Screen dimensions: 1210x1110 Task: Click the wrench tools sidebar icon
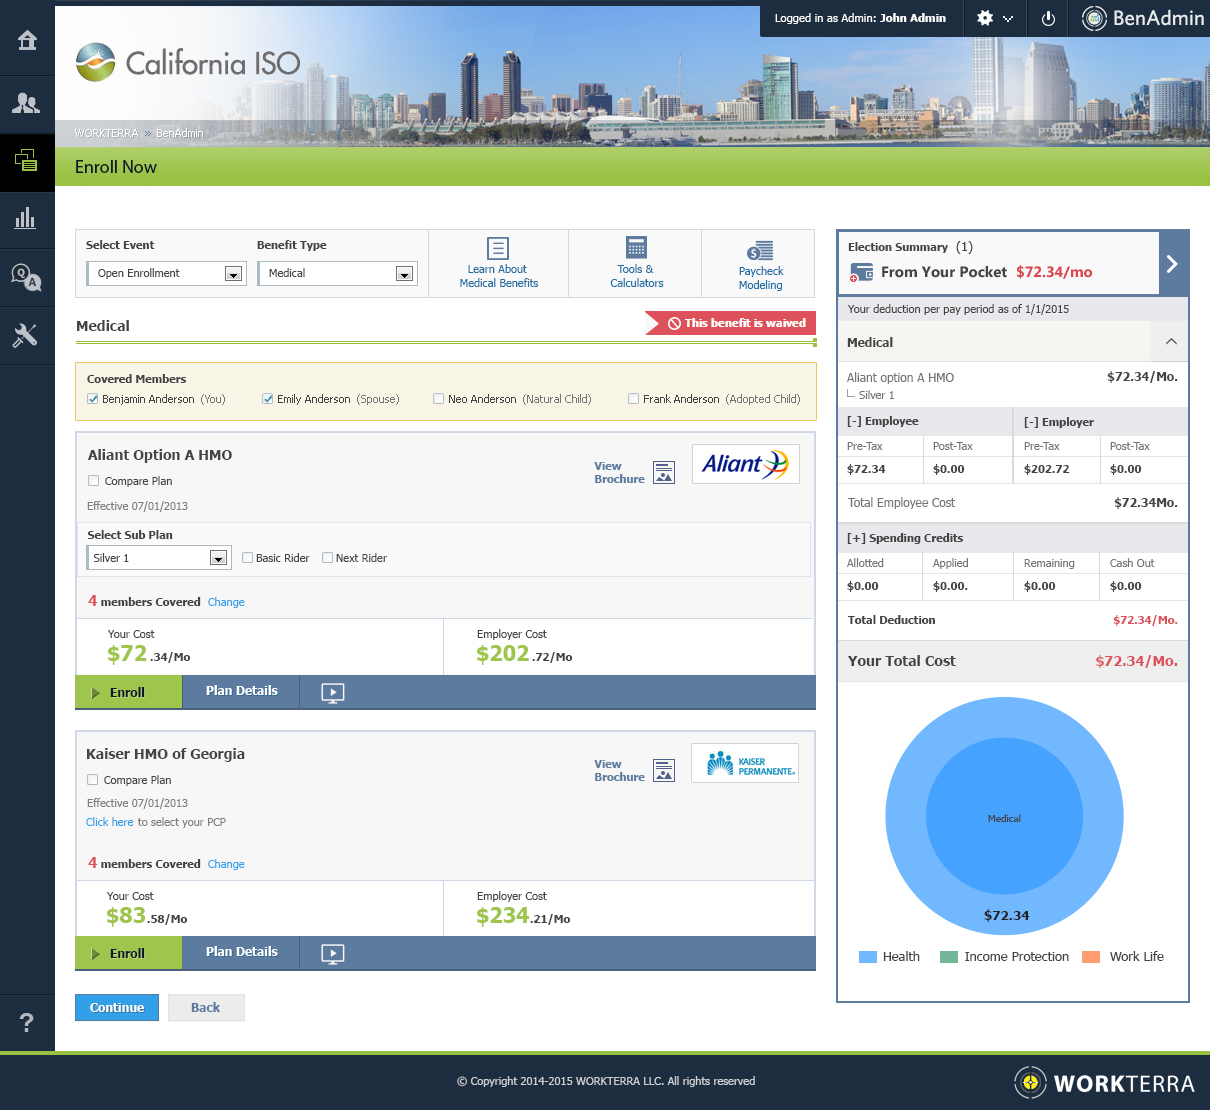(27, 335)
